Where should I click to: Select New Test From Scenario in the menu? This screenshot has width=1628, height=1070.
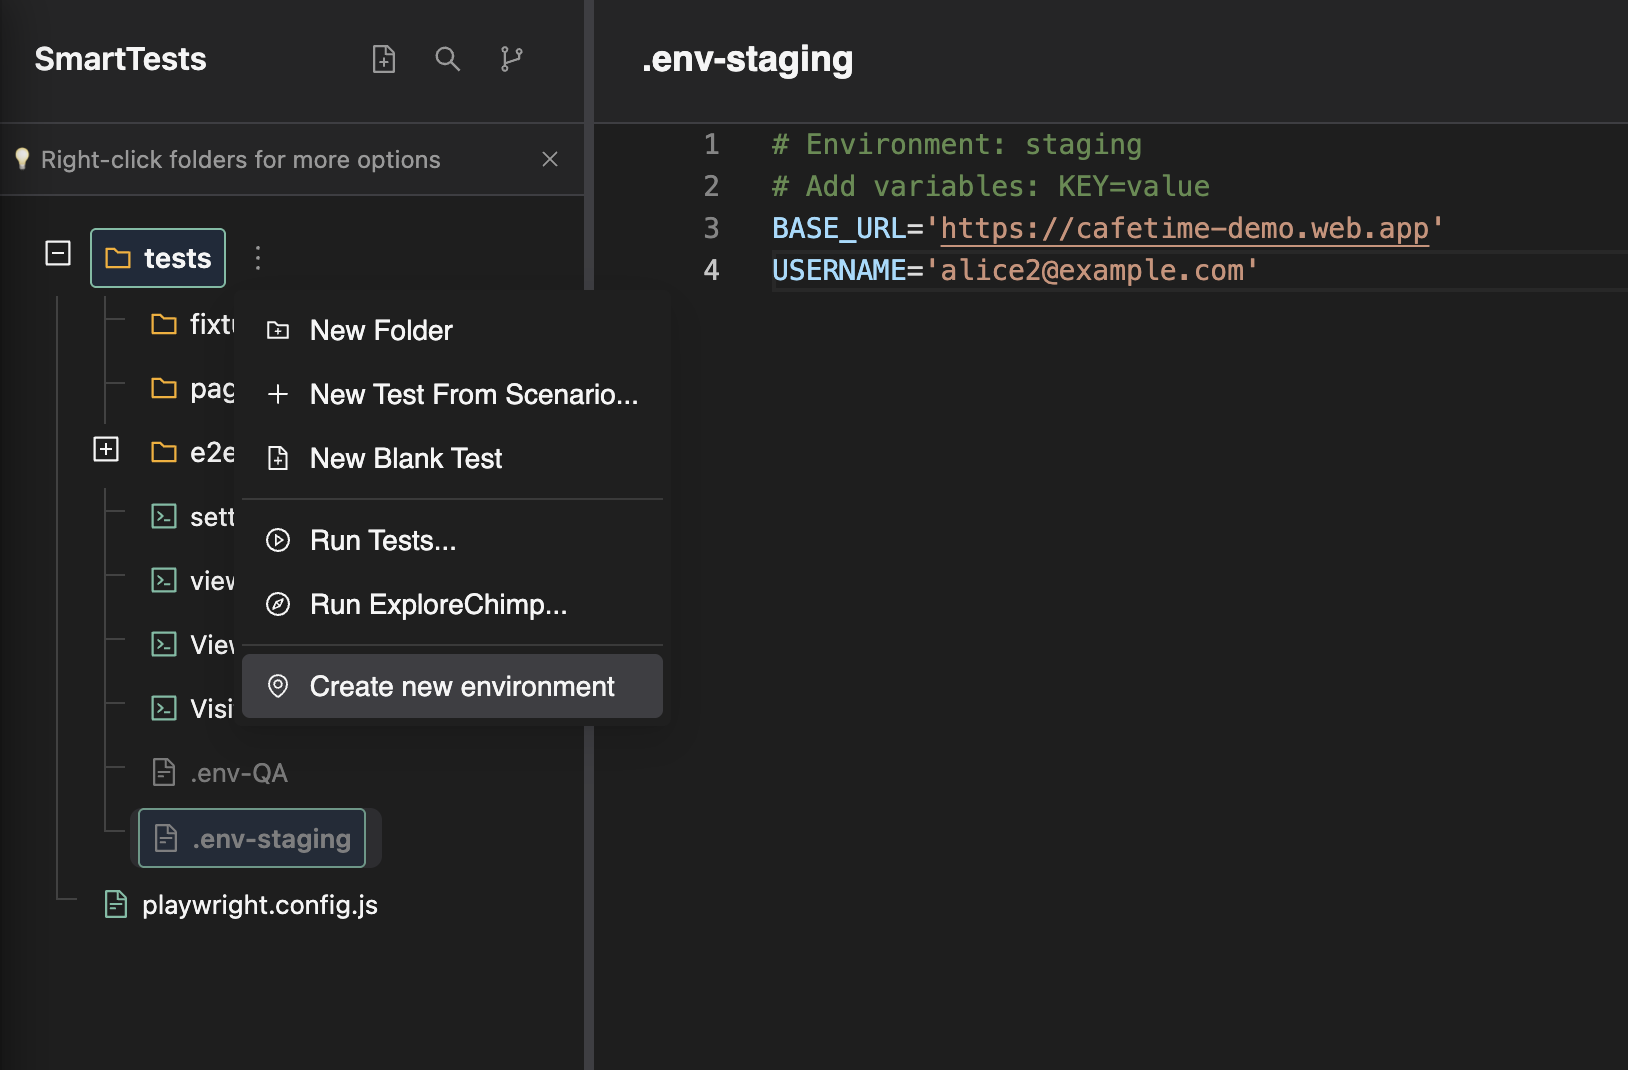coord(475,394)
